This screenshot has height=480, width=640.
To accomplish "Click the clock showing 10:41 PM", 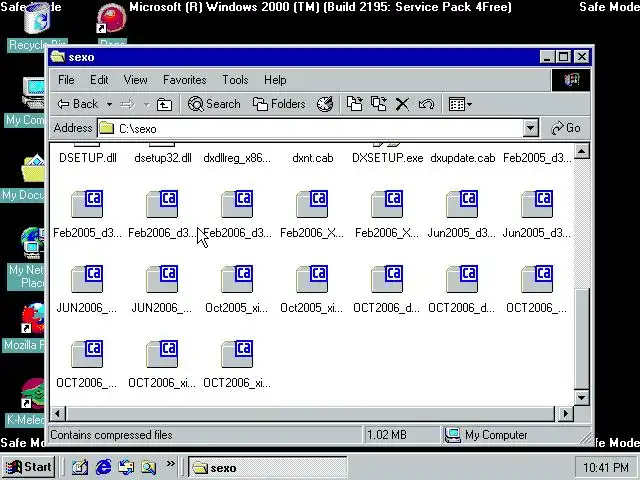I will tap(606, 467).
